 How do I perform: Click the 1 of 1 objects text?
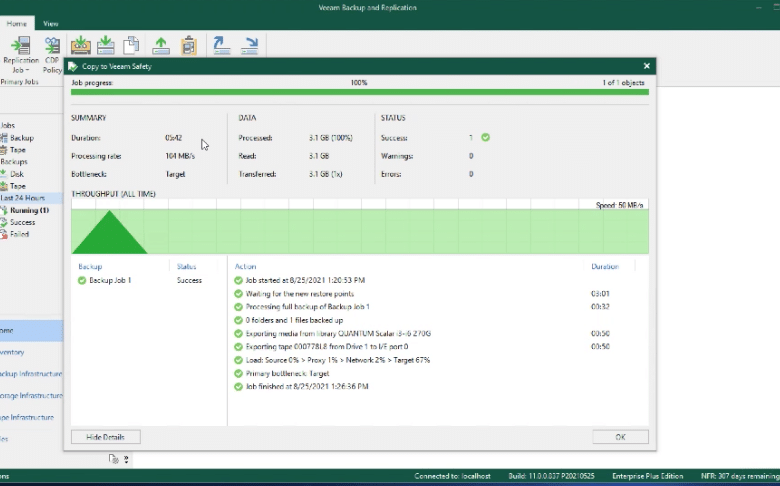(x=623, y=83)
